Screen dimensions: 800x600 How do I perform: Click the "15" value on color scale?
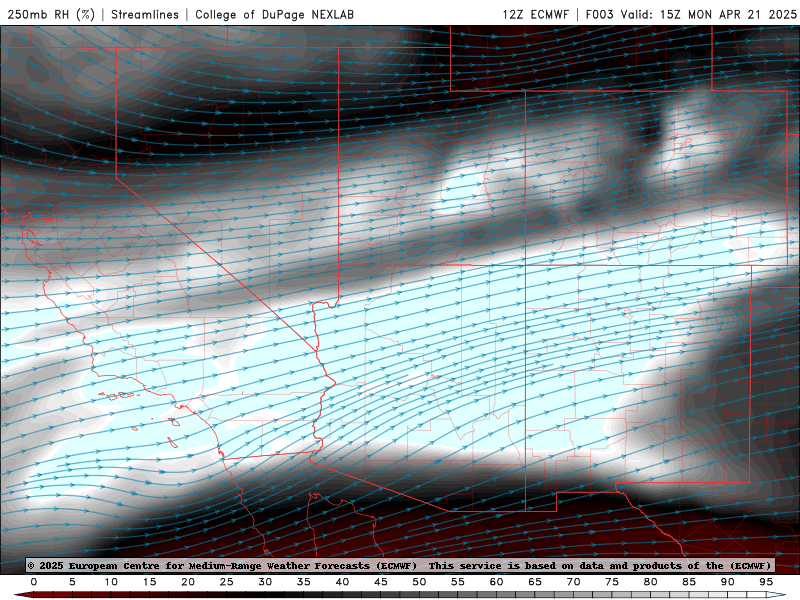point(149,582)
